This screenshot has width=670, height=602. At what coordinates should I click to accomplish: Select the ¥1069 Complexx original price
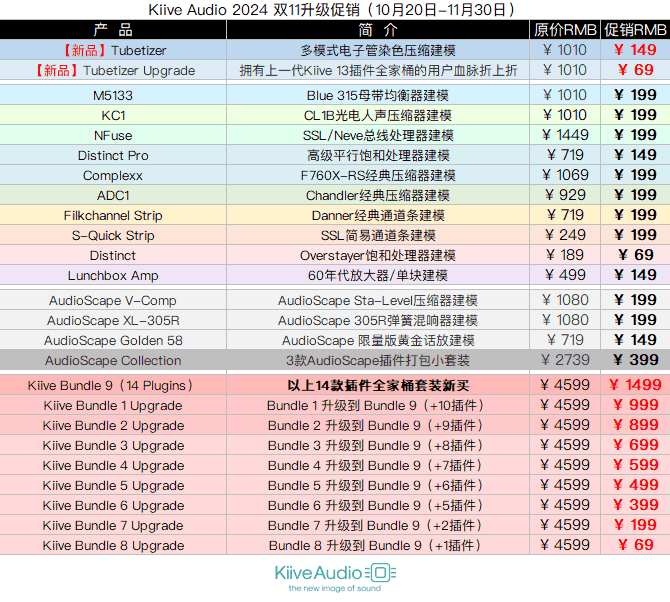(565, 175)
